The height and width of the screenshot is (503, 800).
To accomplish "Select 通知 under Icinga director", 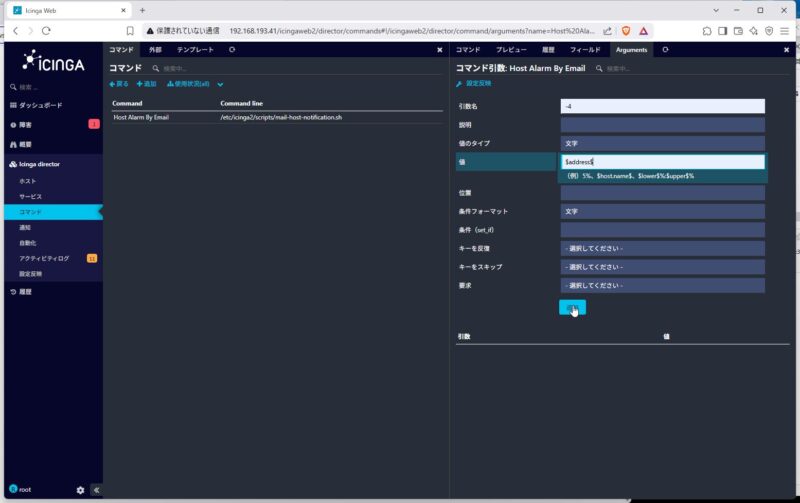I will point(25,228).
